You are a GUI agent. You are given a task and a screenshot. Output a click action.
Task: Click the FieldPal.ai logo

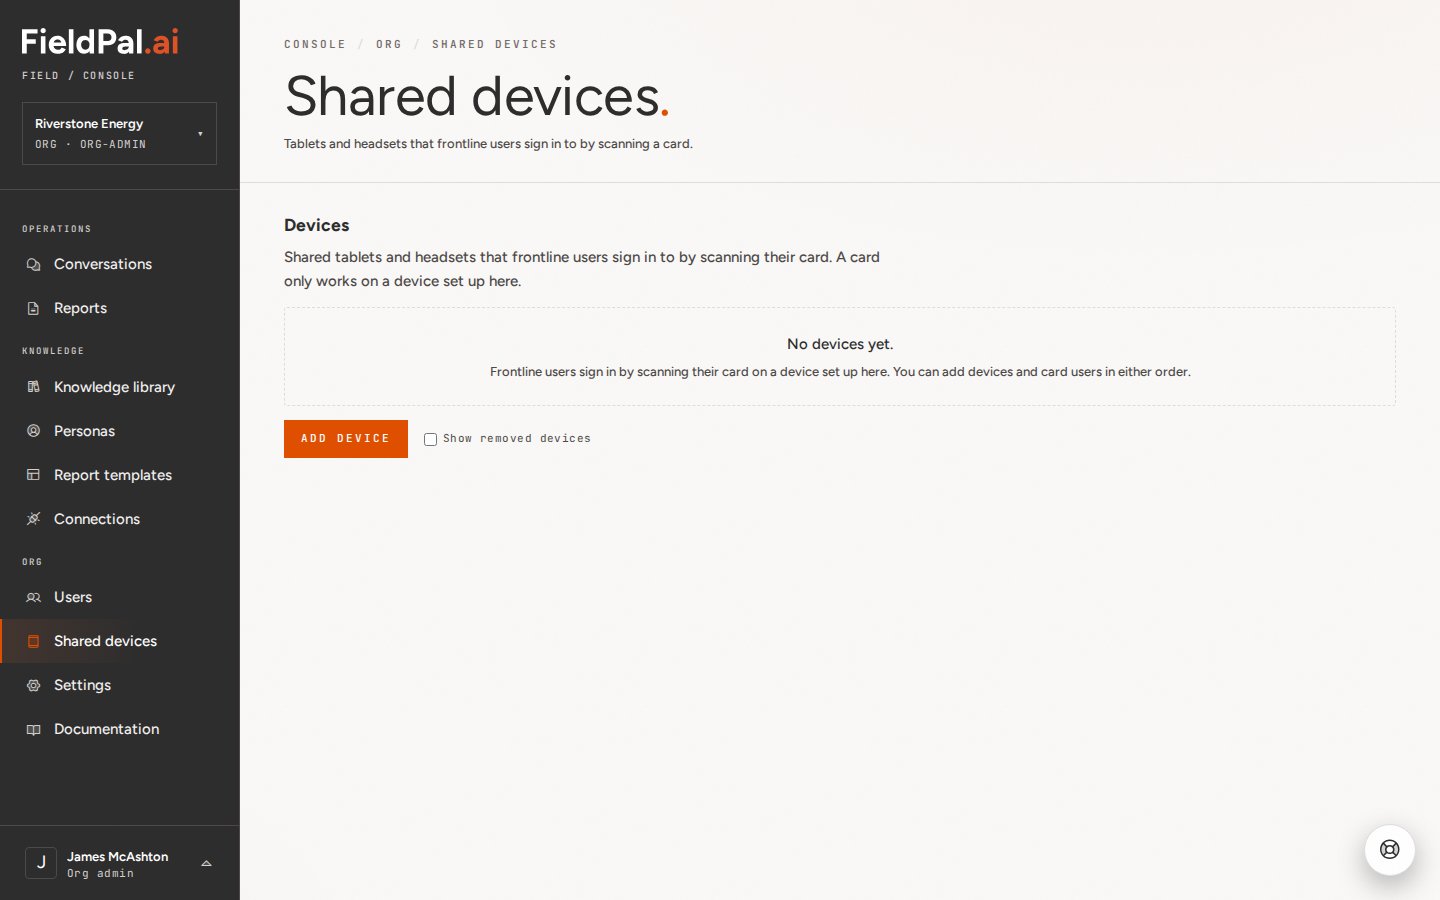click(100, 42)
